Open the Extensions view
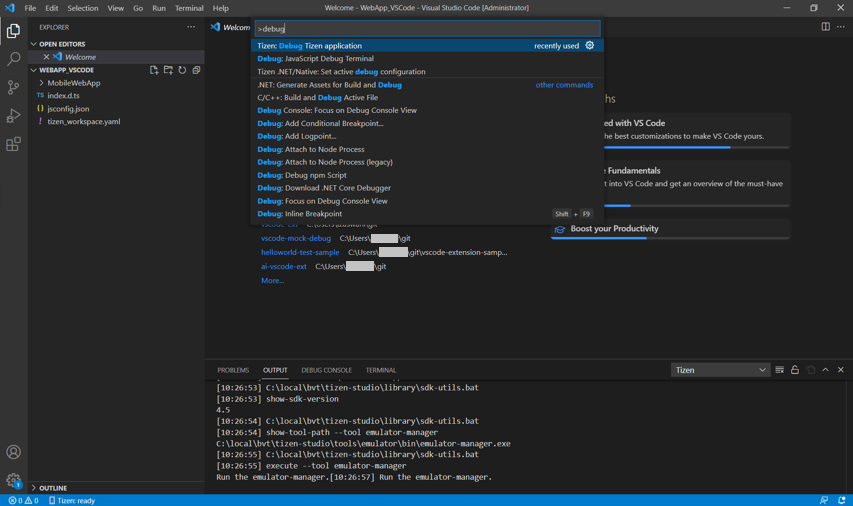Viewport: 853px width, 506px height. 13,145
